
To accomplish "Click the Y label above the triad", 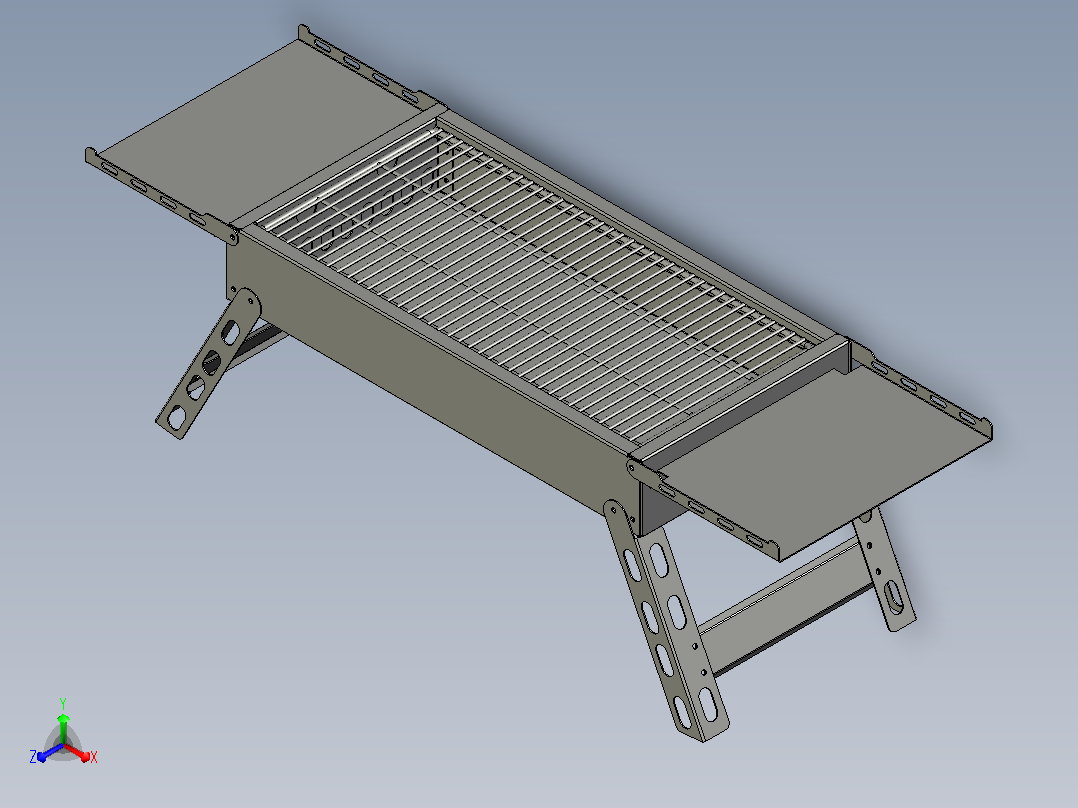I will [63, 704].
